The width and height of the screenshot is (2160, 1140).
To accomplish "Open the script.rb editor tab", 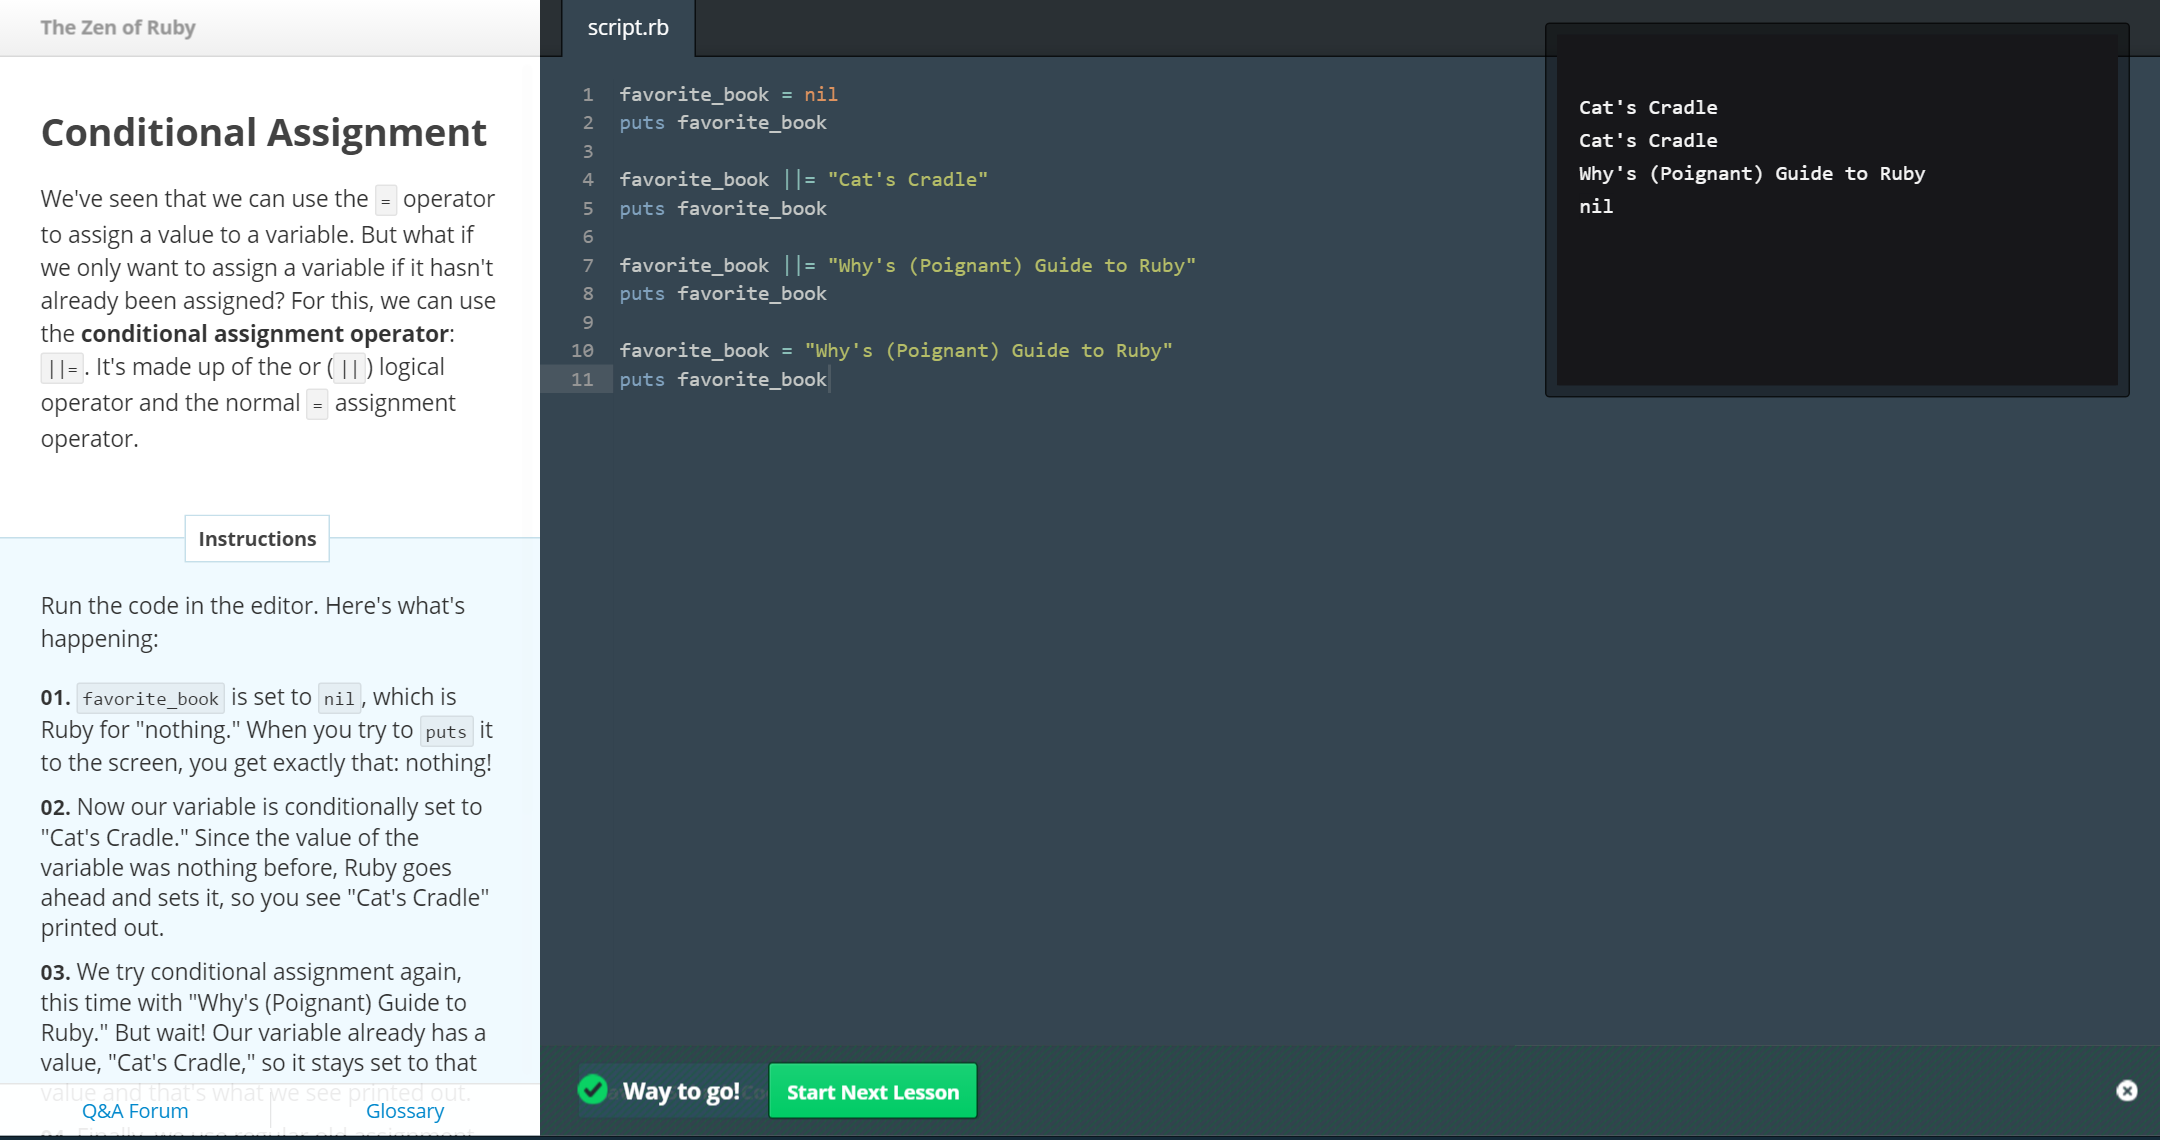I will pos(628,28).
